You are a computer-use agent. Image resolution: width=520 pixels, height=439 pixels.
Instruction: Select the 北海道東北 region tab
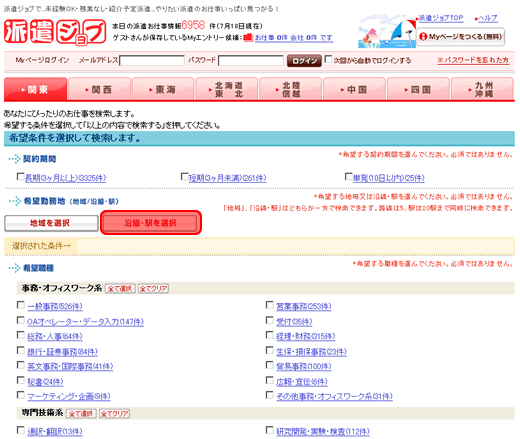pos(227,89)
